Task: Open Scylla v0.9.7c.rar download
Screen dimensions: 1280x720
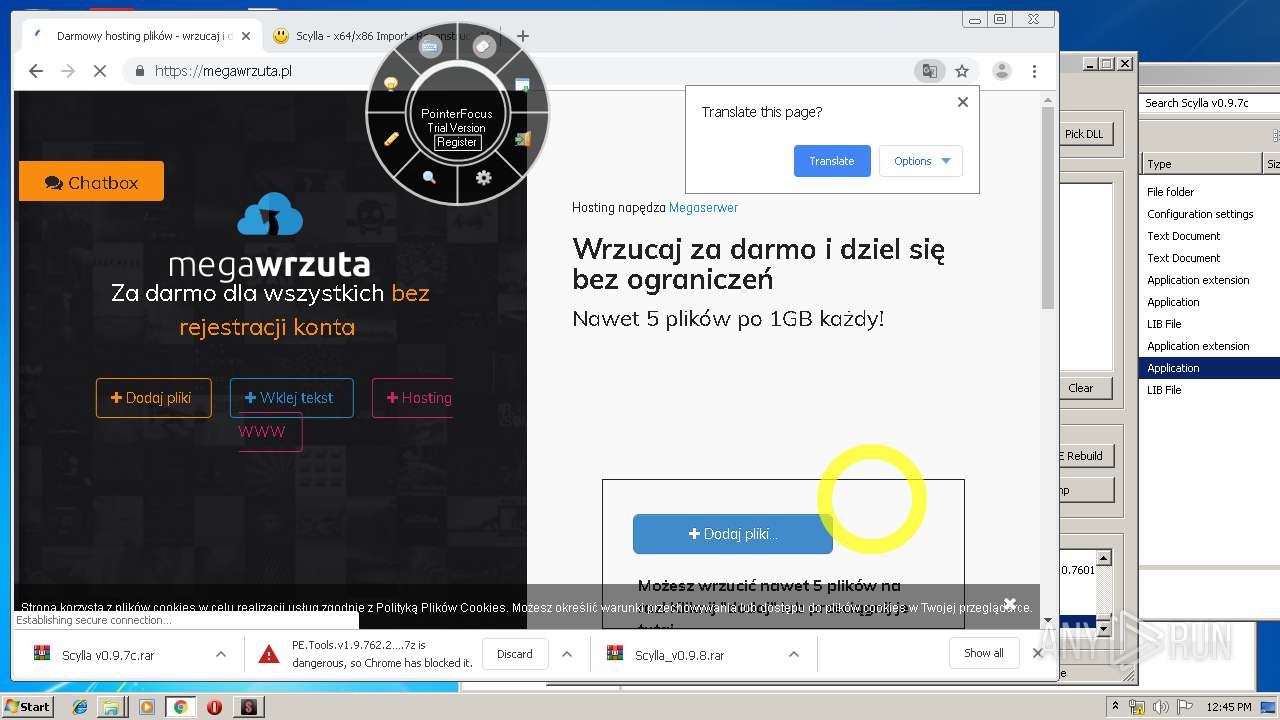Action: (110, 655)
